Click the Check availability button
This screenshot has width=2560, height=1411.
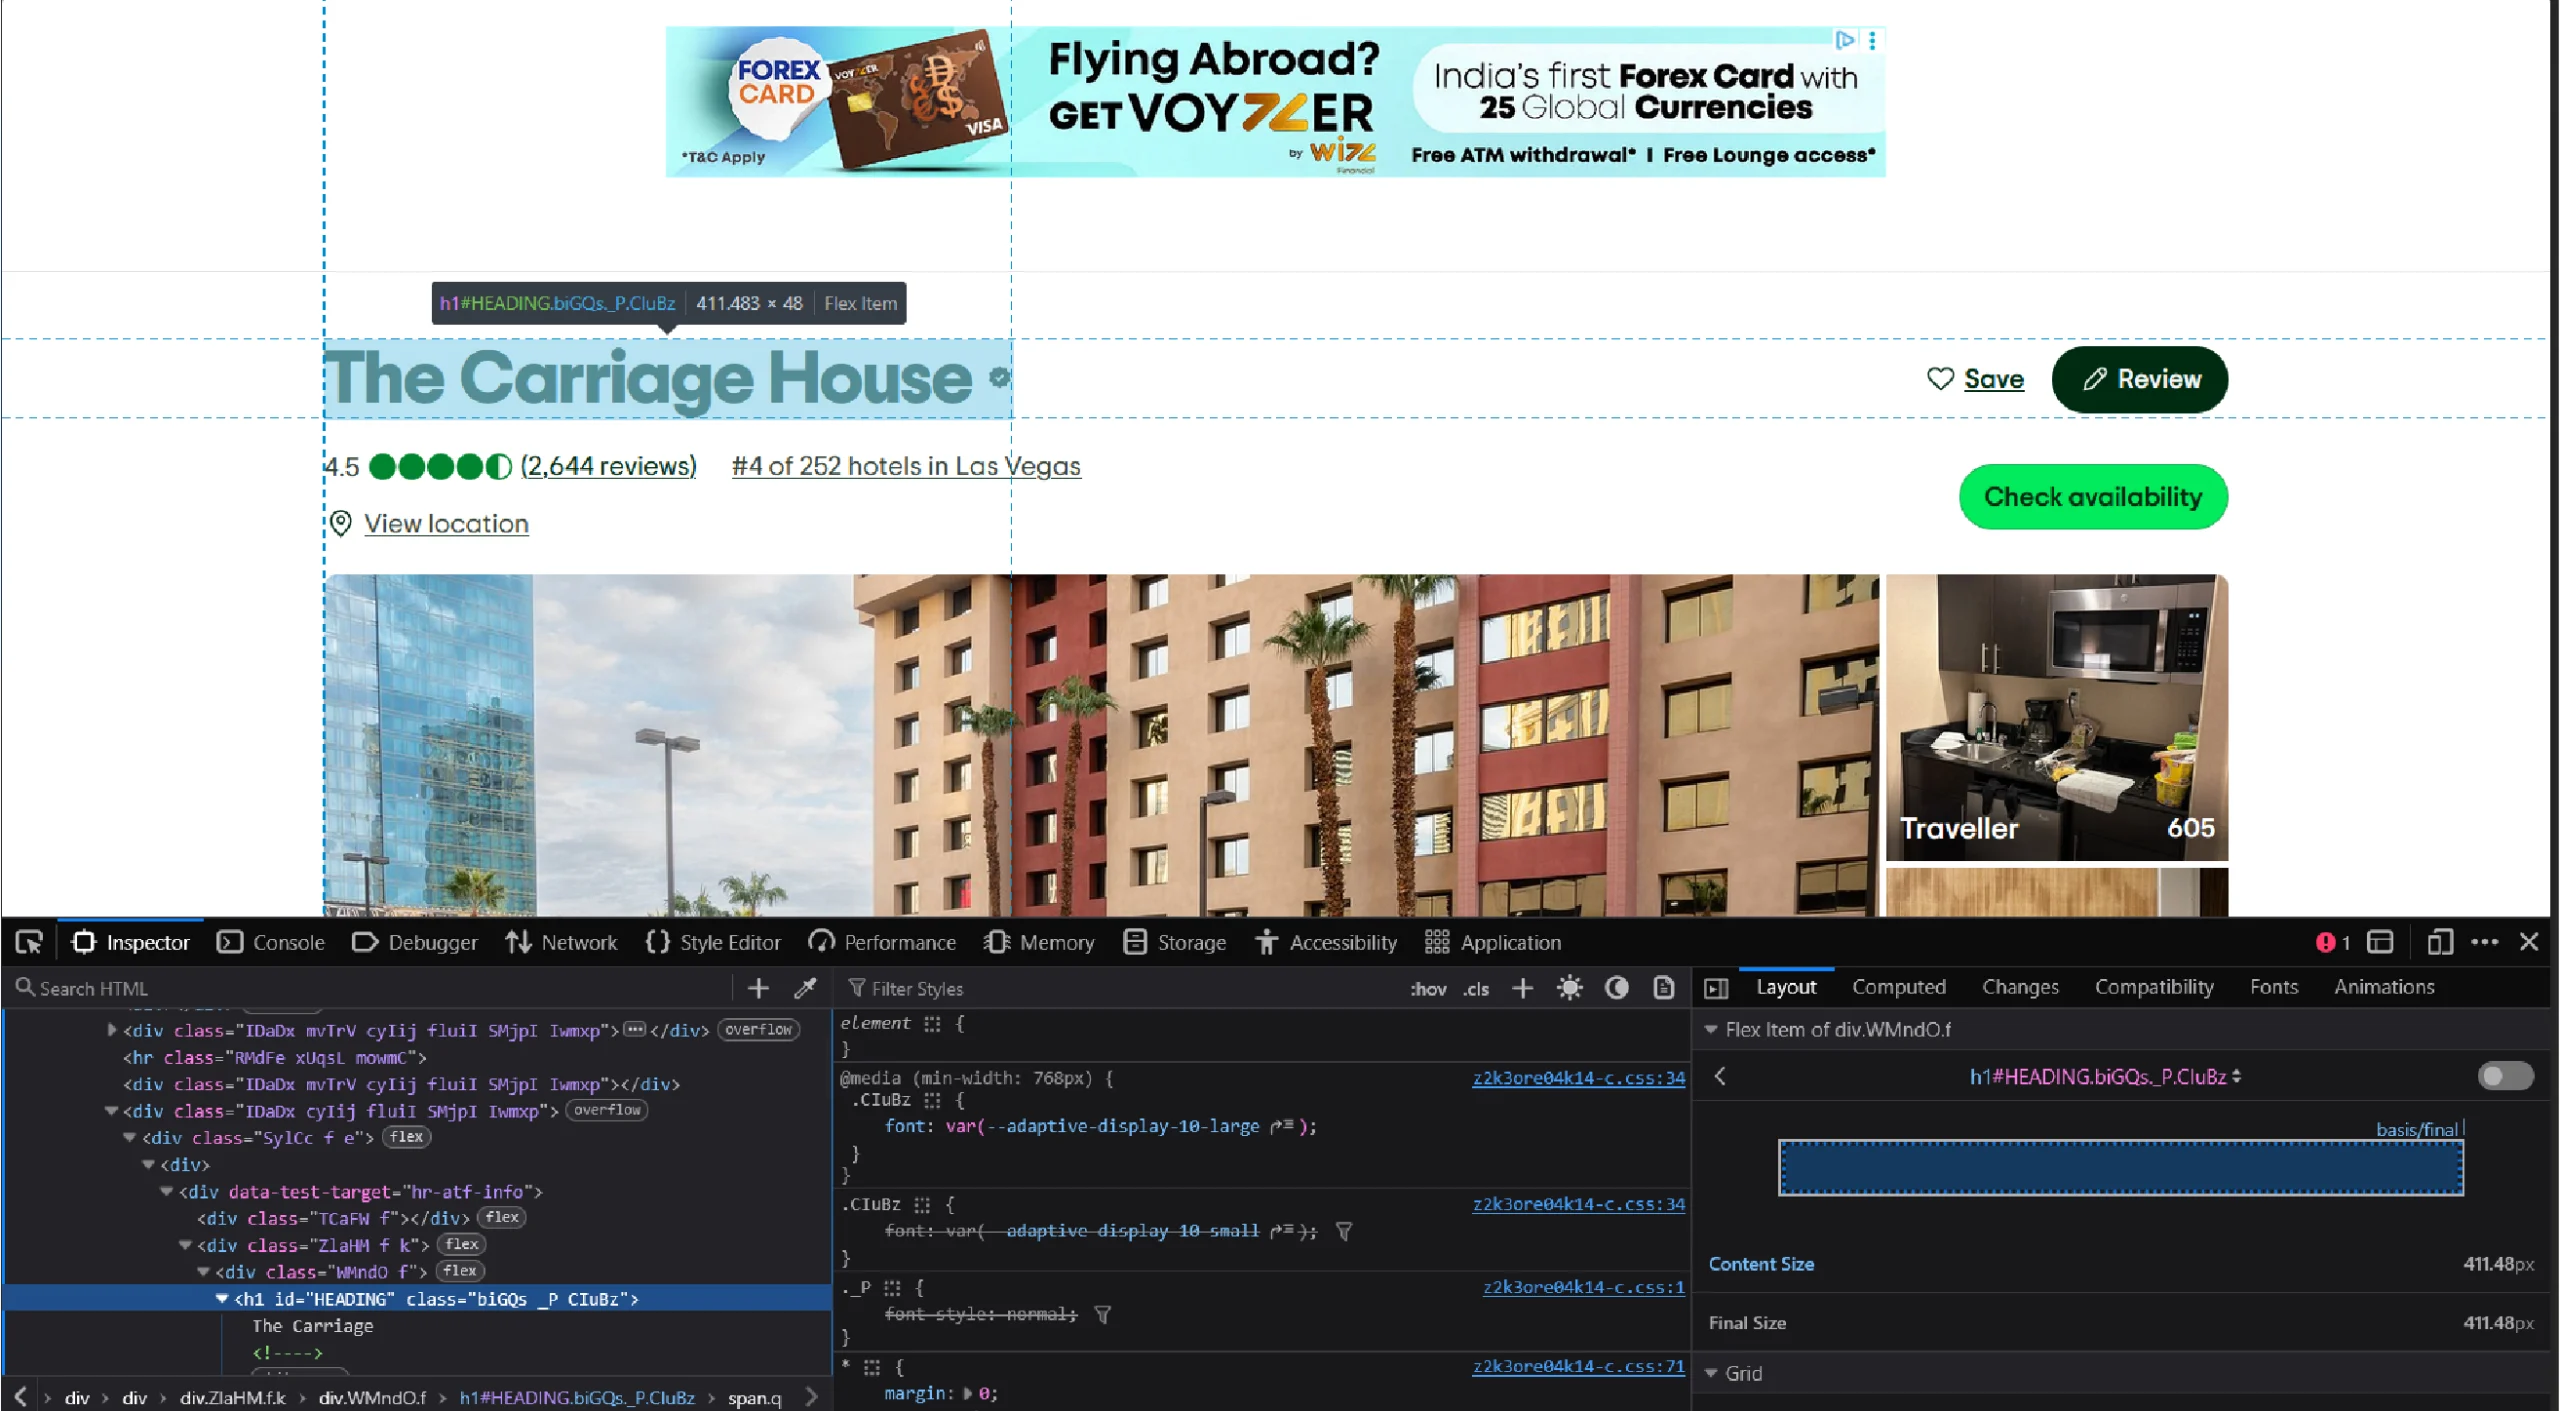[x=2092, y=496]
